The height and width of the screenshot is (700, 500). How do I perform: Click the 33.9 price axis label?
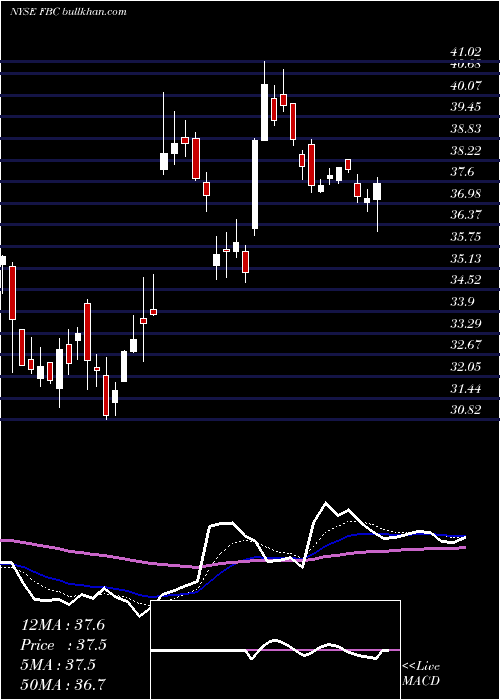pos(462,302)
